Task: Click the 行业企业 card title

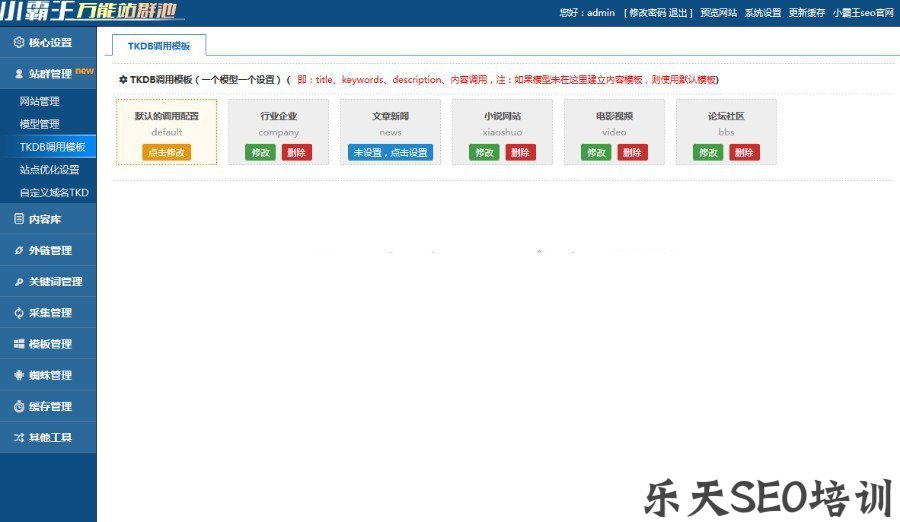Action: (x=278, y=116)
